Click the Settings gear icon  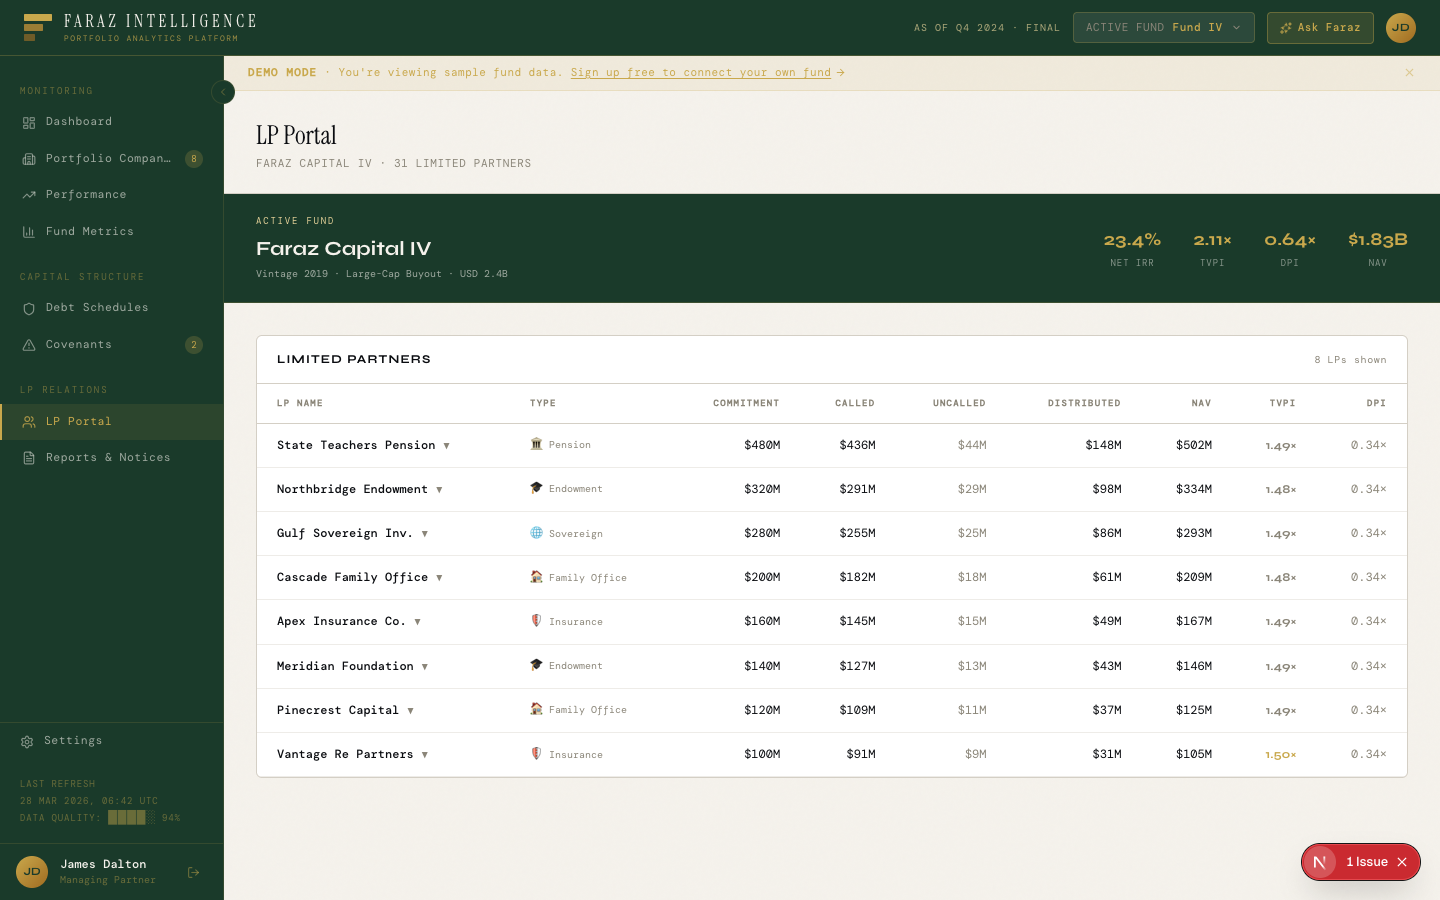pyautogui.click(x=27, y=742)
